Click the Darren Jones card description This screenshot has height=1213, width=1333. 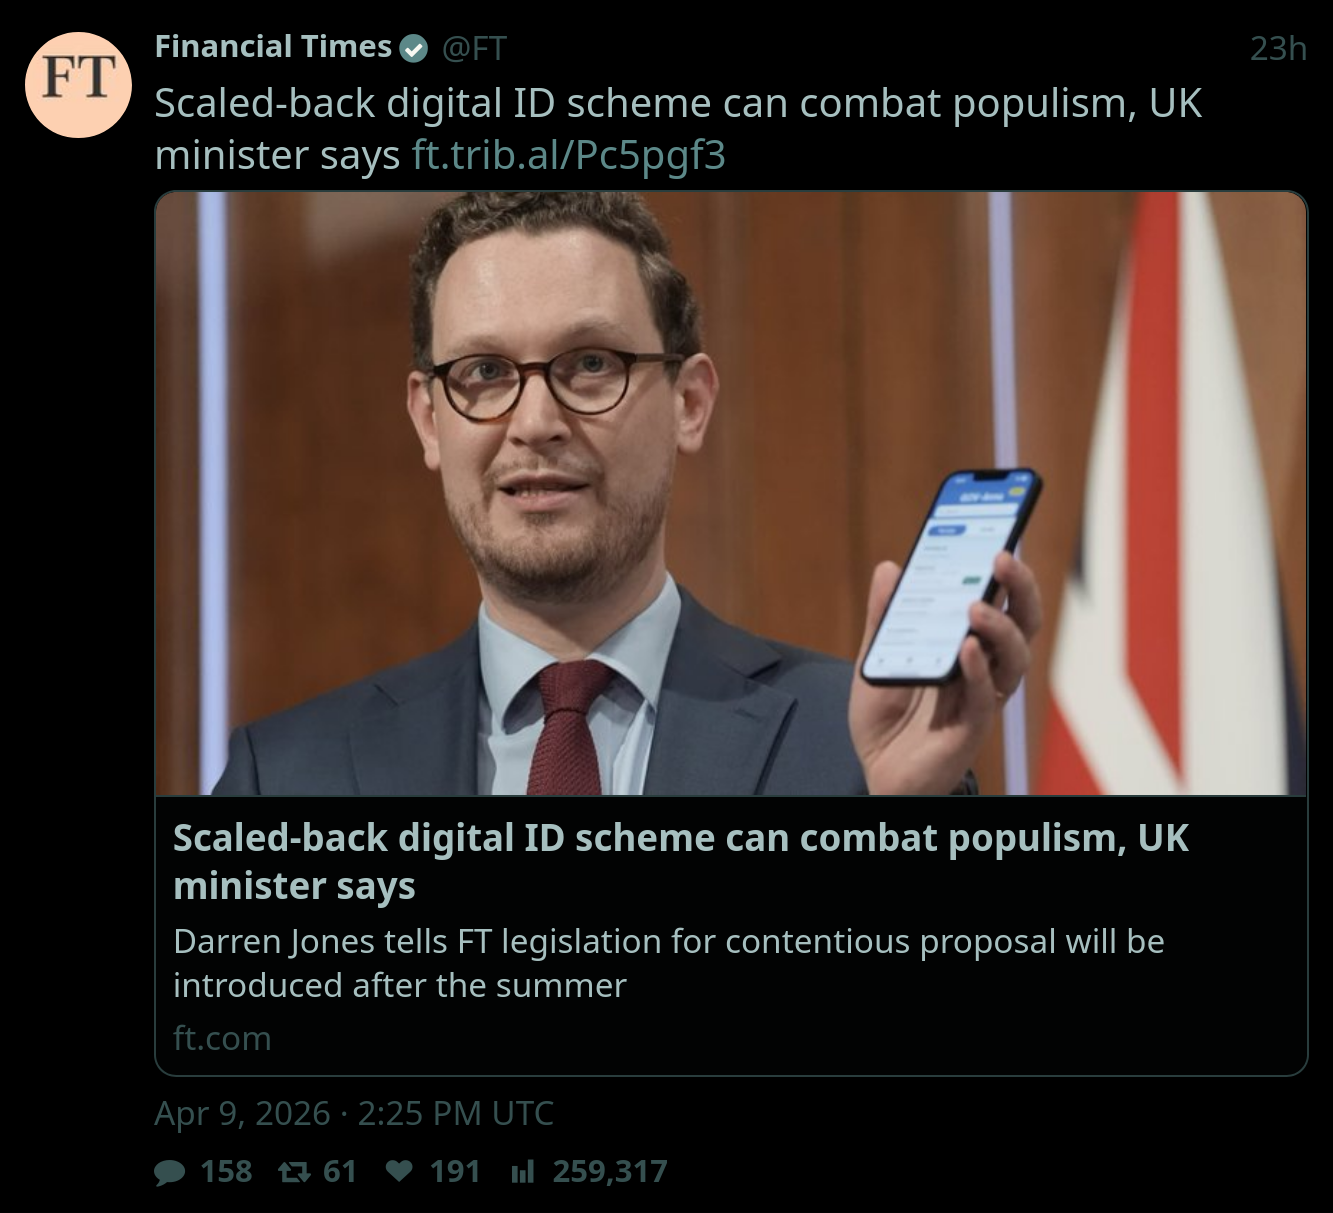tap(668, 963)
